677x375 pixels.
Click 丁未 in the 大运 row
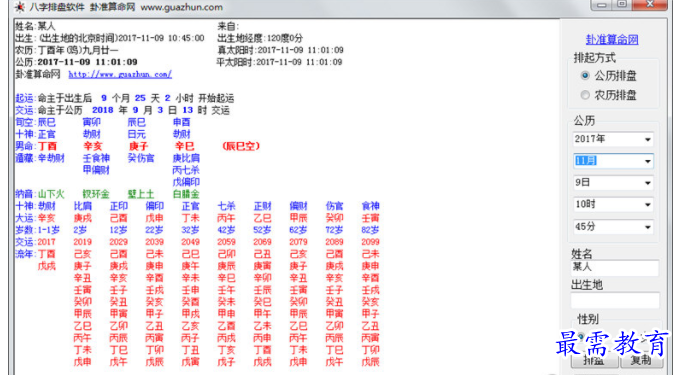tap(190, 218)
